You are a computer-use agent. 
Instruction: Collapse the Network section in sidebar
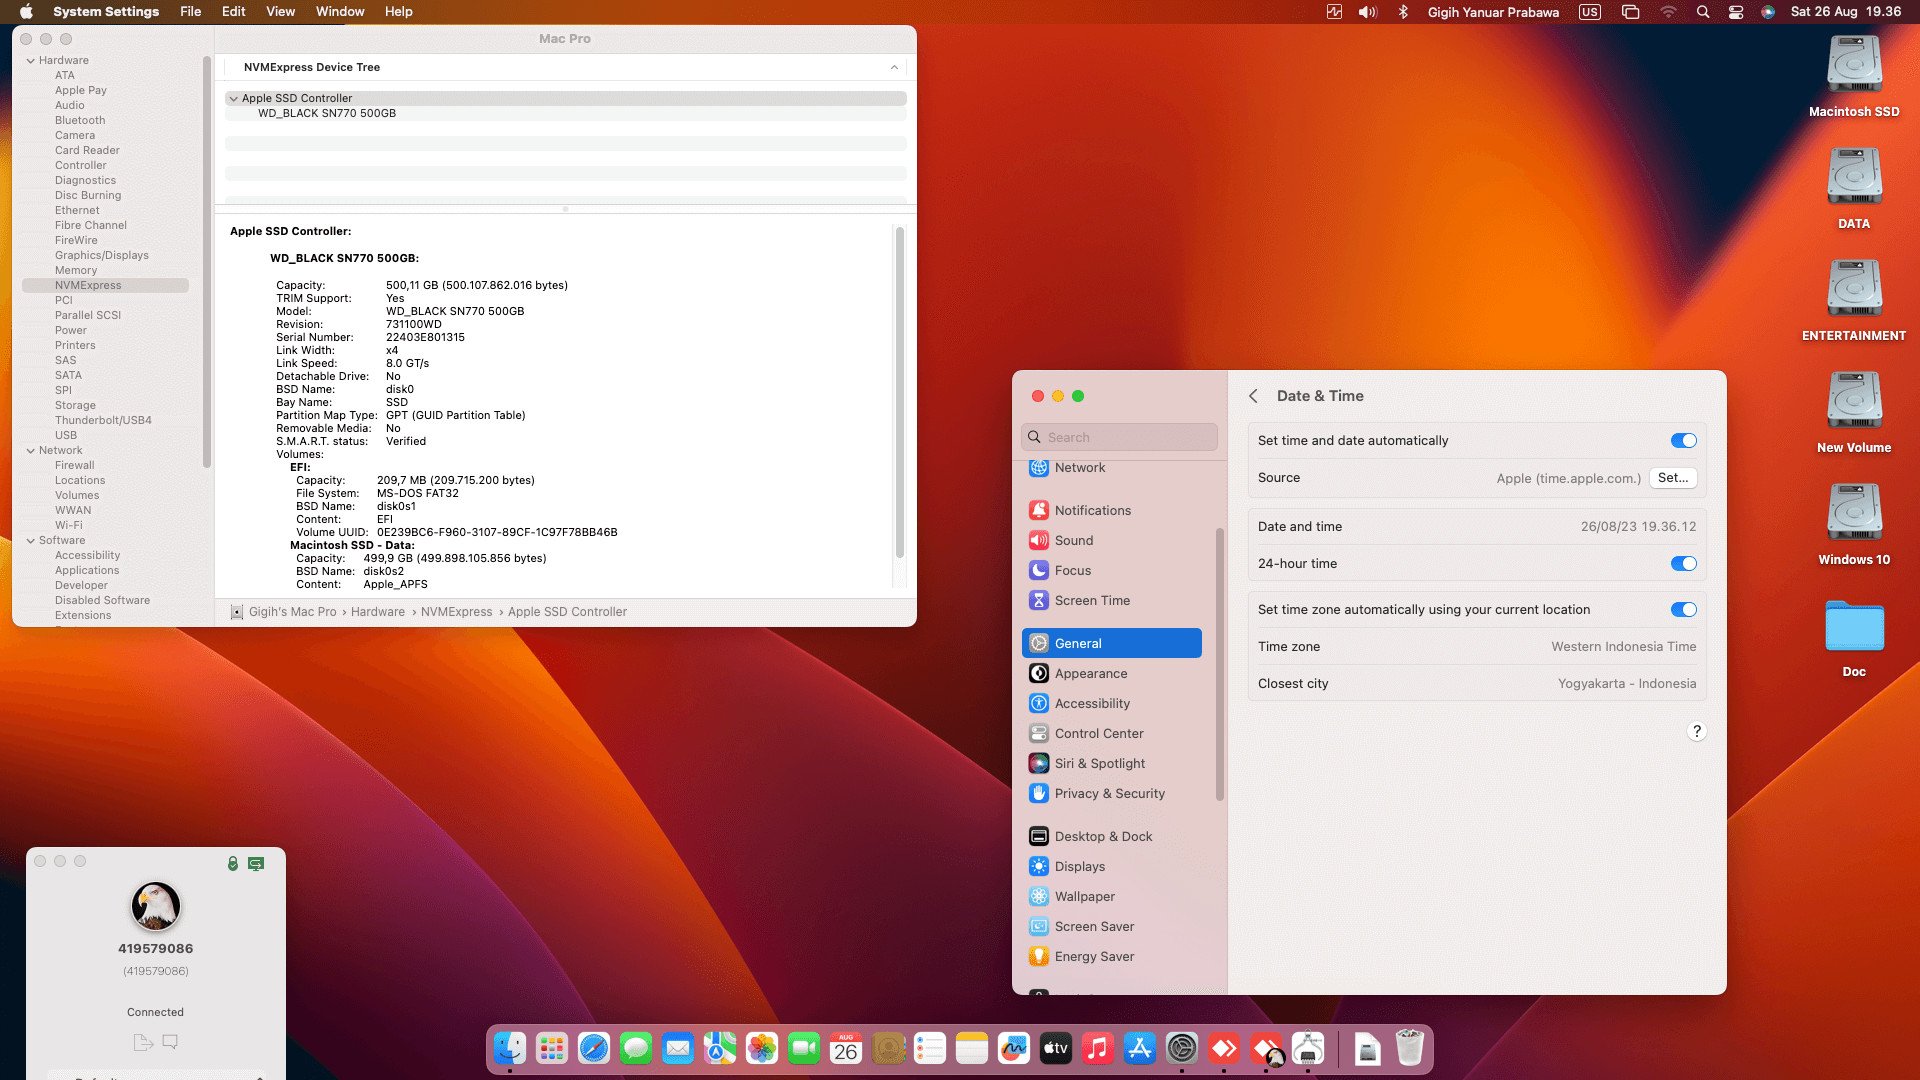tap(31, 450)
